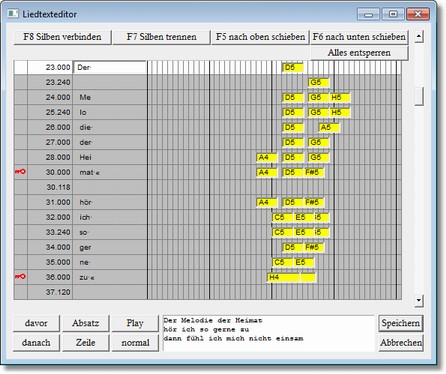Click F6 nach unten schieben button
Image resolution: width=446 pixels, height=374 pixels.
click(359, 37)
